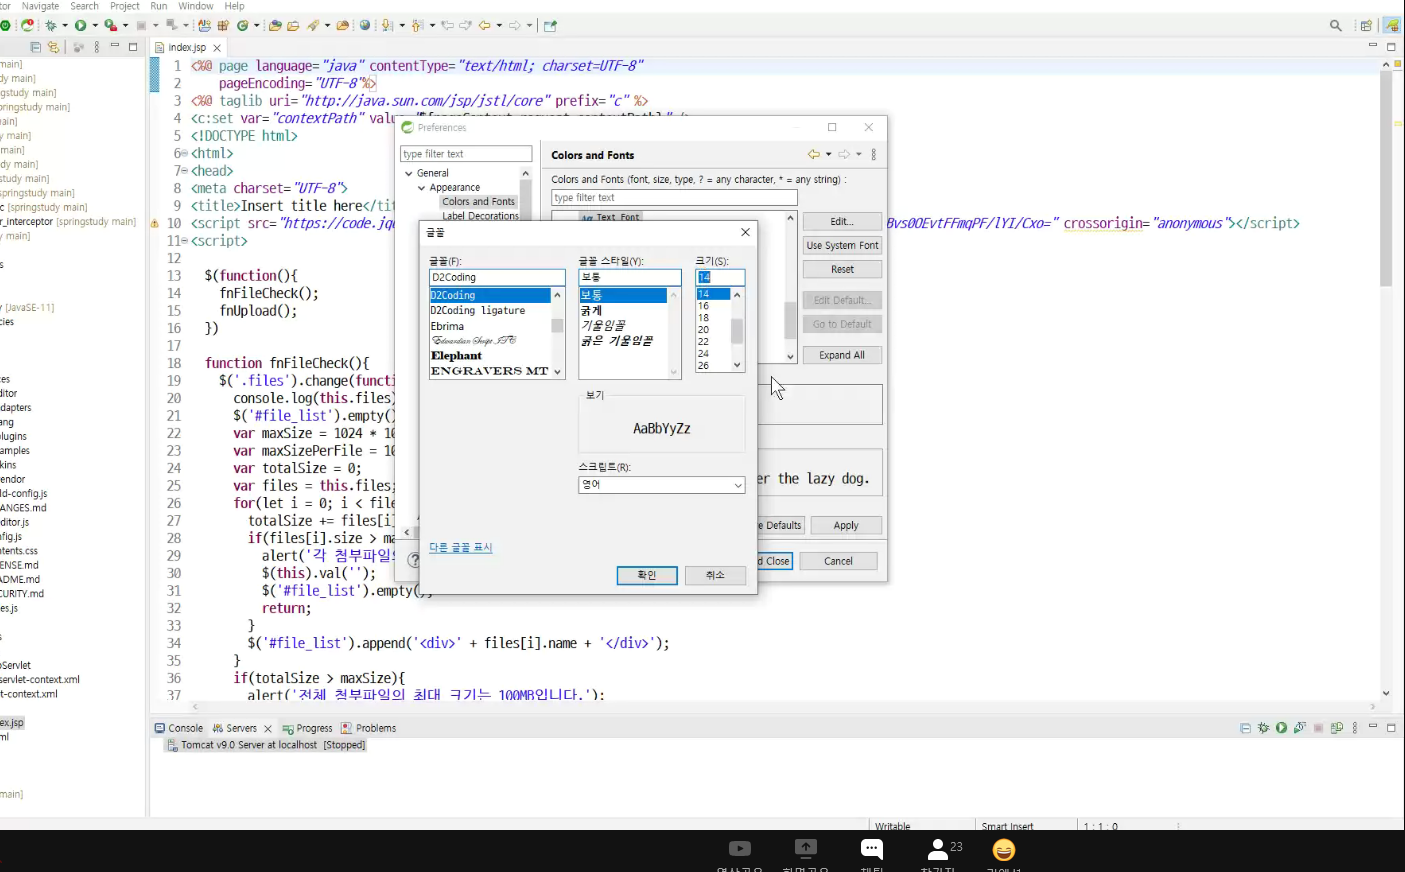Open the Window menu
Viewport: 1405px width, 872px height.
tap(196, 6)
